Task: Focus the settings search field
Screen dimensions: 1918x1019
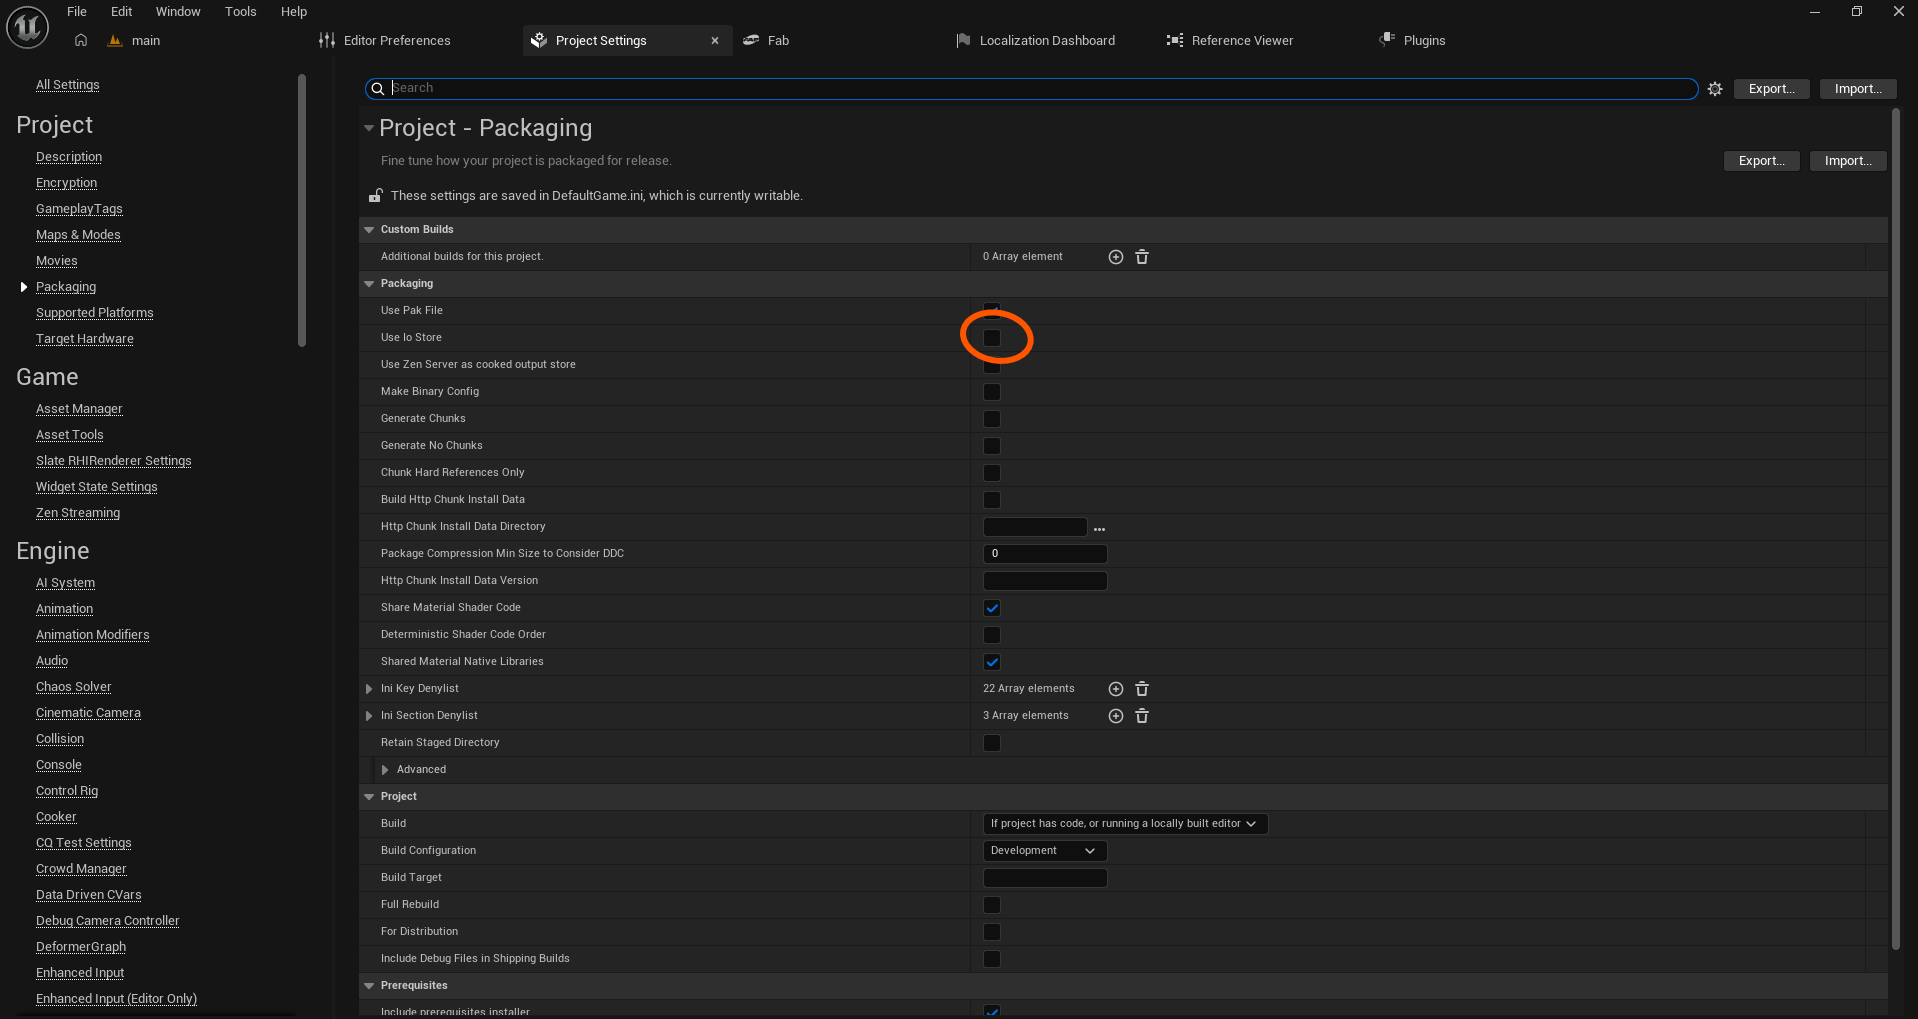Action: tap(1031, 89)
